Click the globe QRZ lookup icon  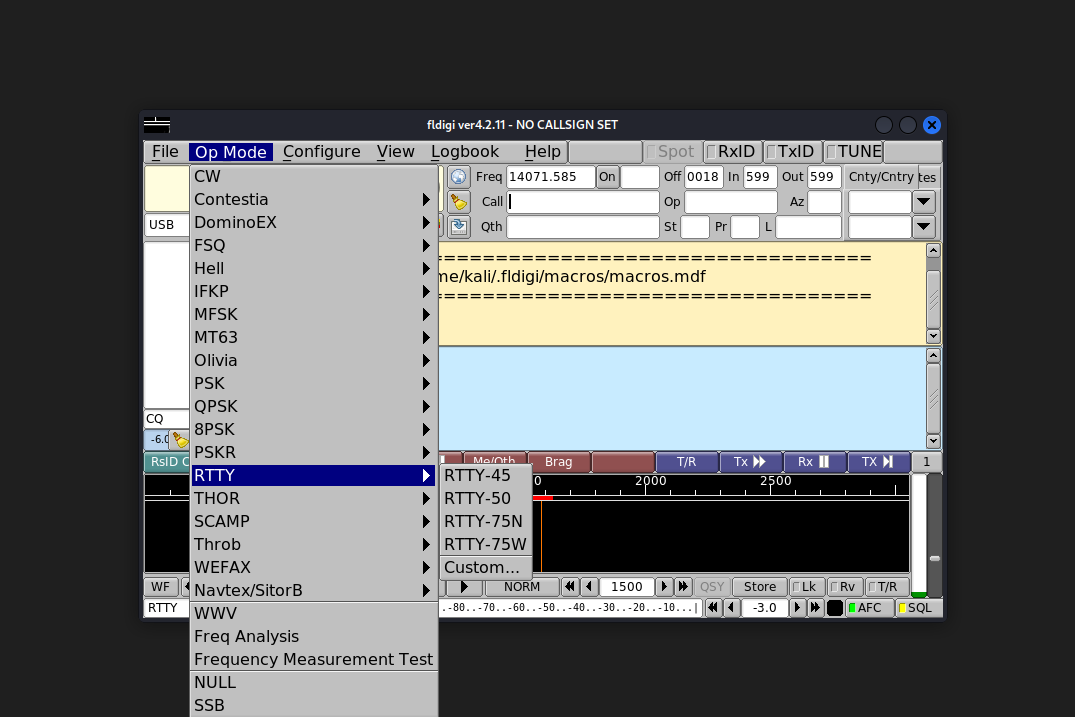459,177
